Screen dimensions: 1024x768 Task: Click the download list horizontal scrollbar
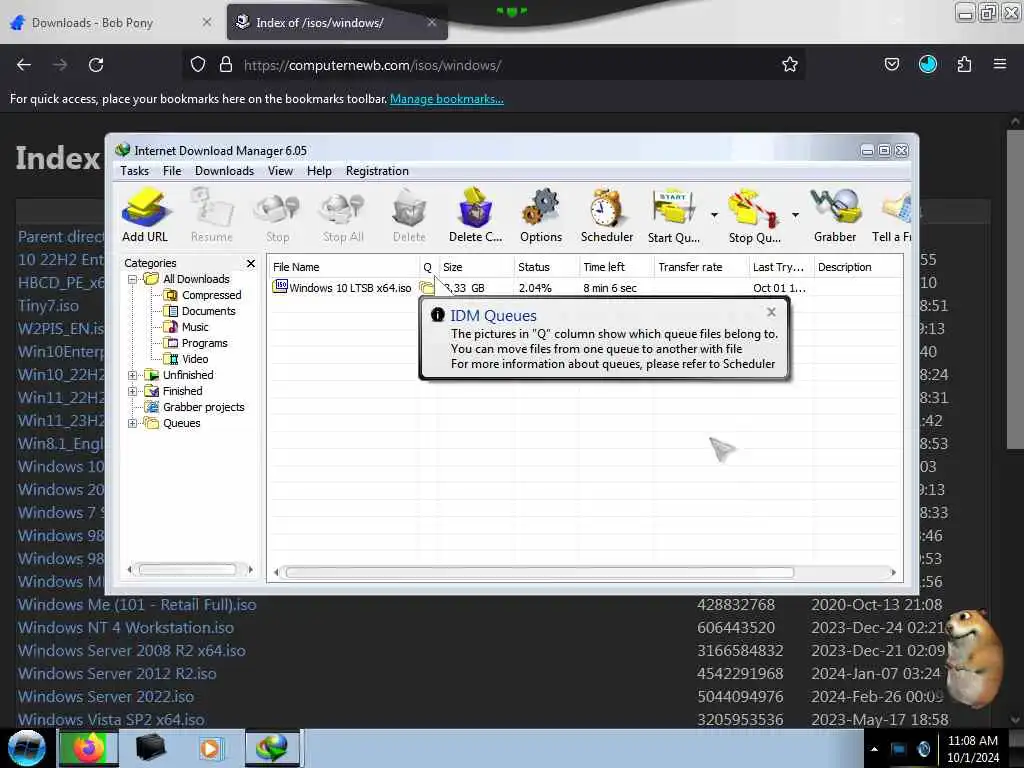pyautogui.click(x=539, y=573)
